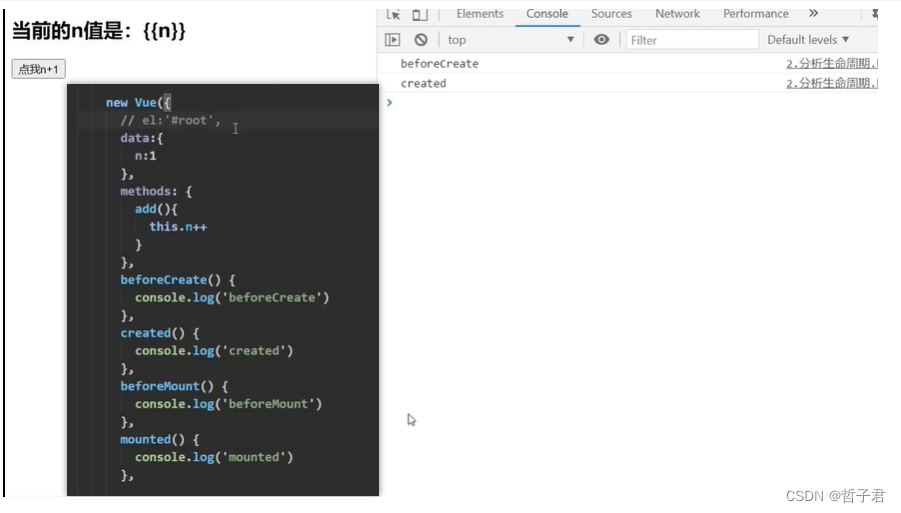Open the top context dropdown
The image size is (901, 513).
point(511,40)
